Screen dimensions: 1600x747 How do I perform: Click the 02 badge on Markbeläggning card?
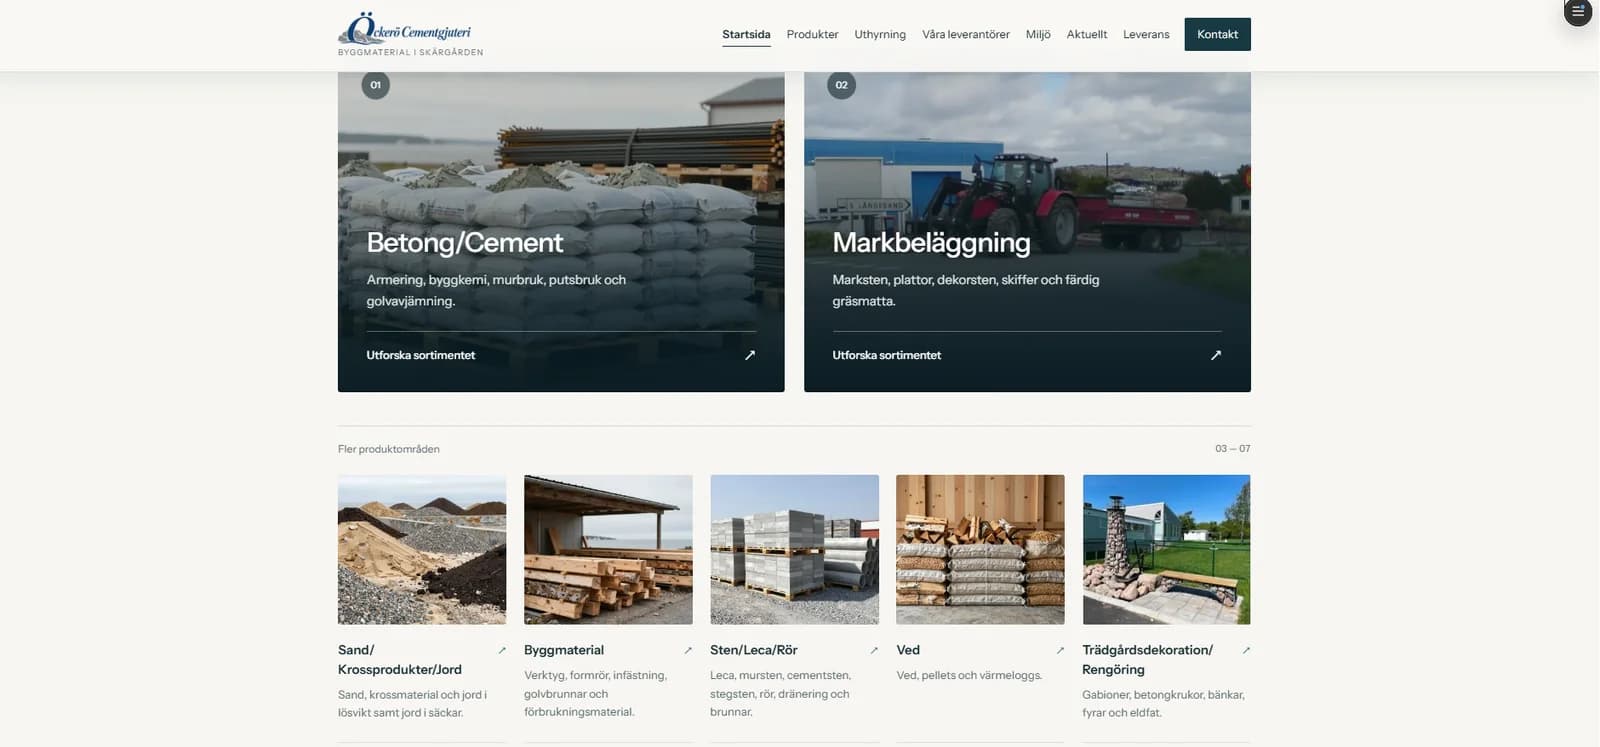click(842, 85)
